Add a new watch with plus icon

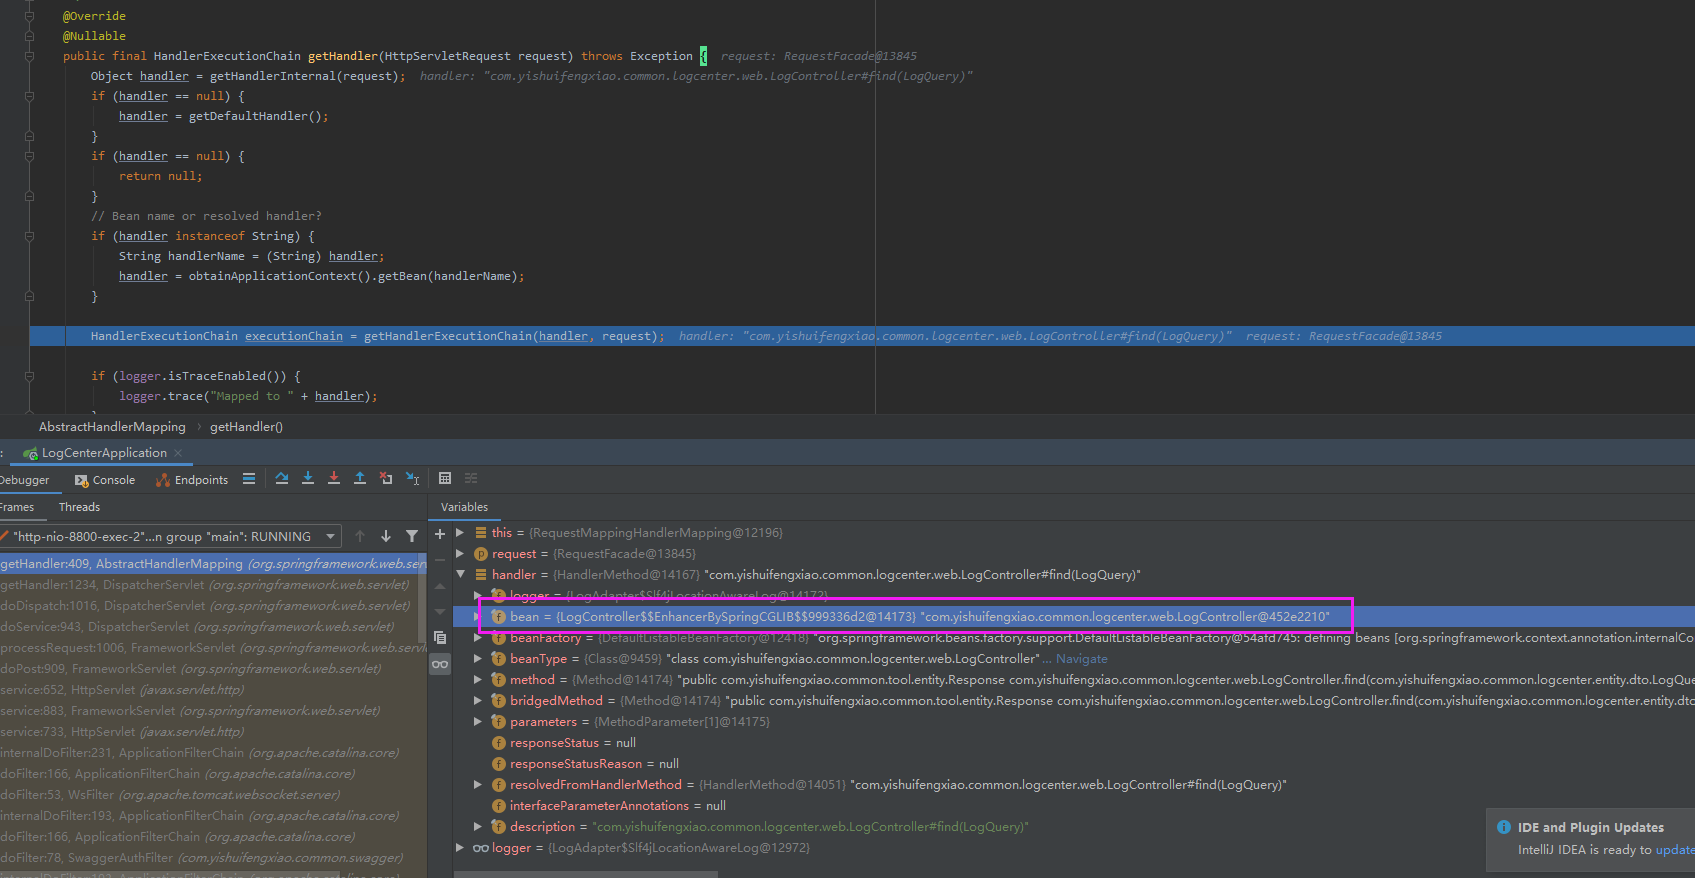click(x=440, y=534)
